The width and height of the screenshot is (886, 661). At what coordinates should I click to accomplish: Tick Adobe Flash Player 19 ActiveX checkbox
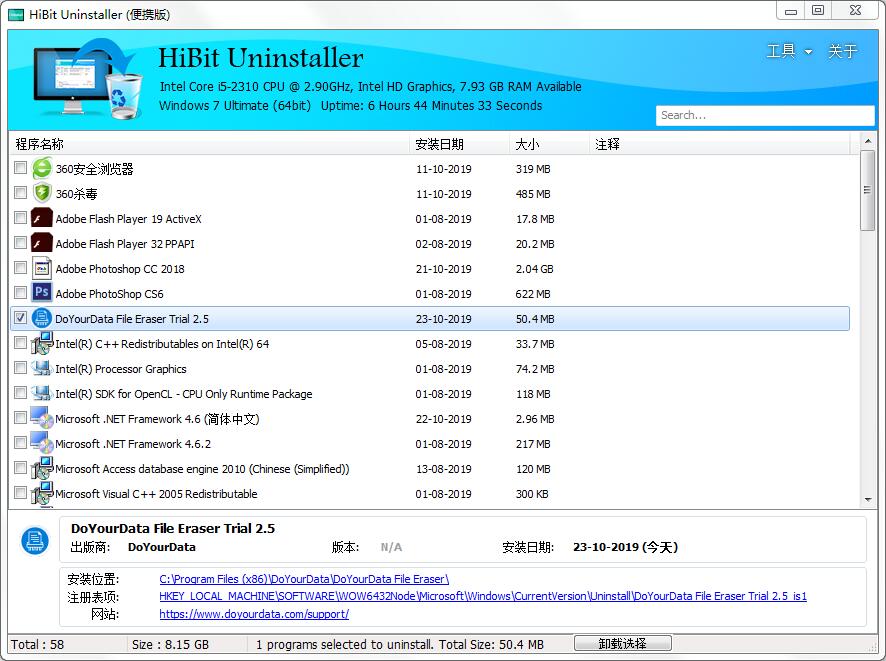pos(20,218)
